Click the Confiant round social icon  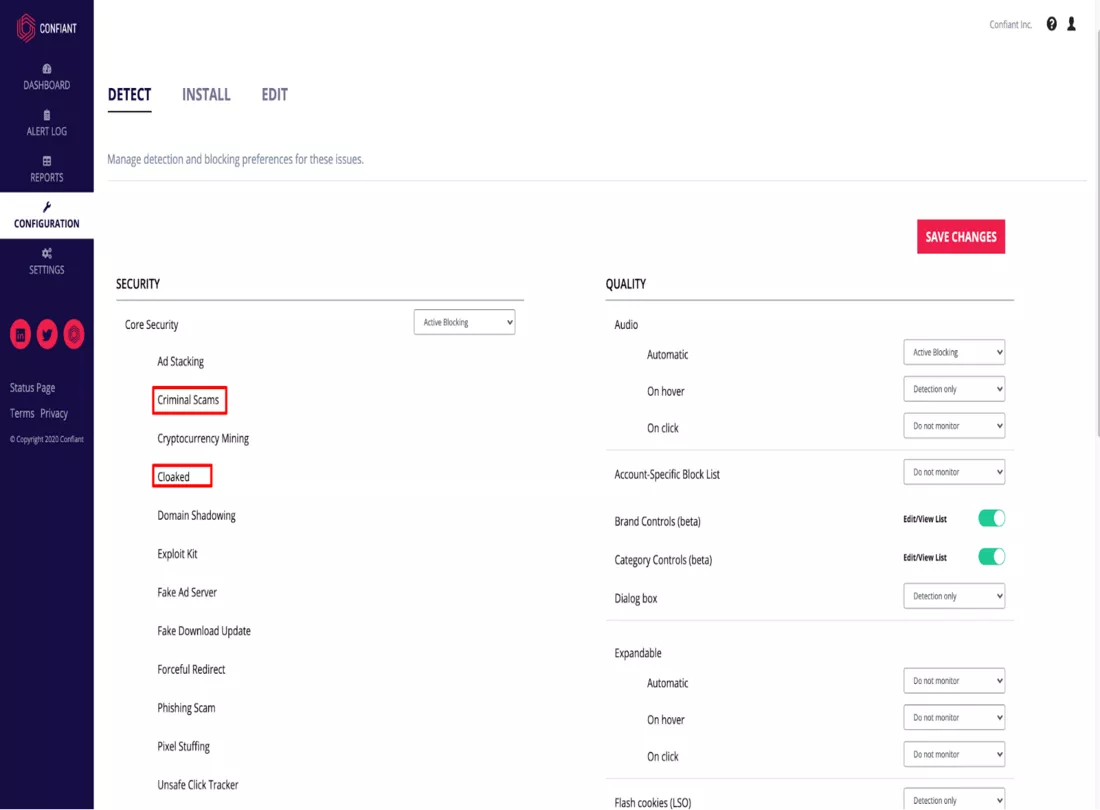74,335
